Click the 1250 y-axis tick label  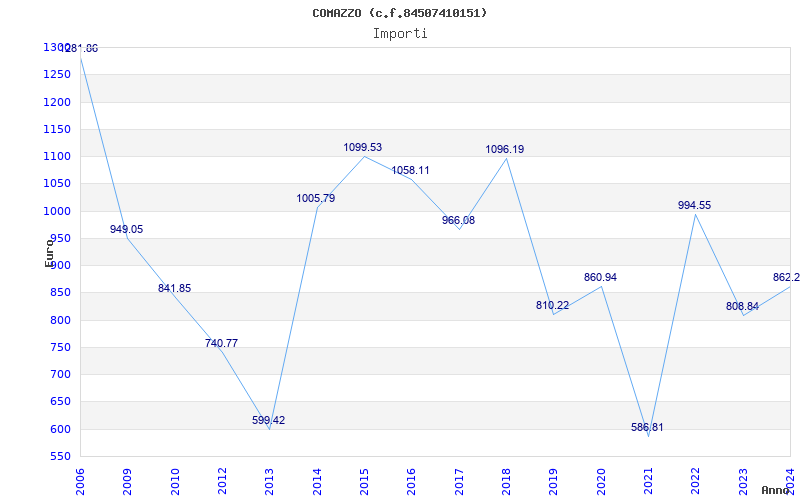point(57,74)
